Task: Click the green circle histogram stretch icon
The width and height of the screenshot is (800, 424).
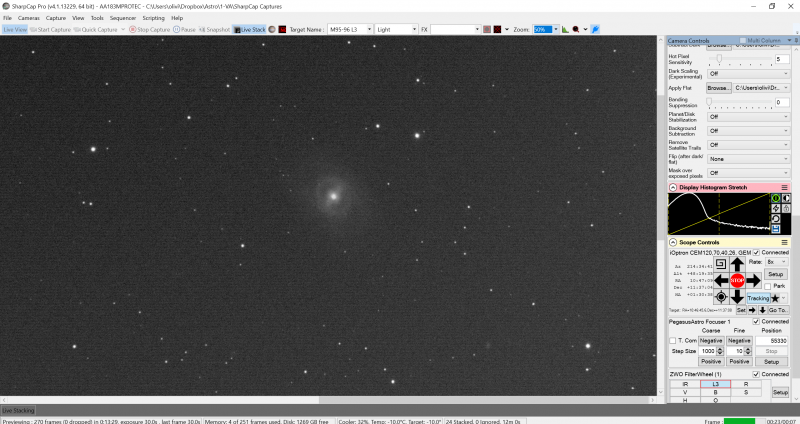Action: pyautogui.click(x=776, y=198)
